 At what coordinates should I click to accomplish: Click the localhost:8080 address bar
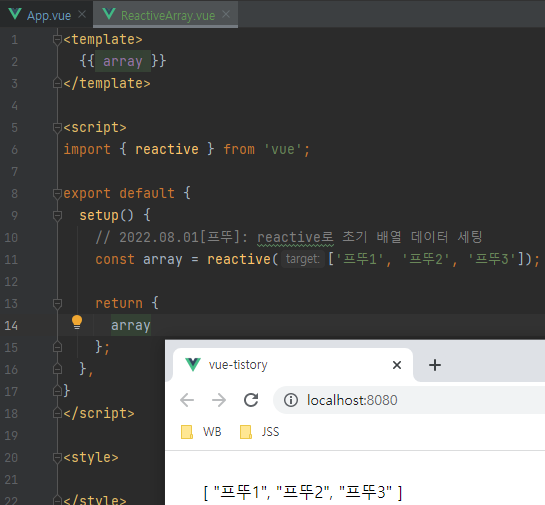[409, 400]
